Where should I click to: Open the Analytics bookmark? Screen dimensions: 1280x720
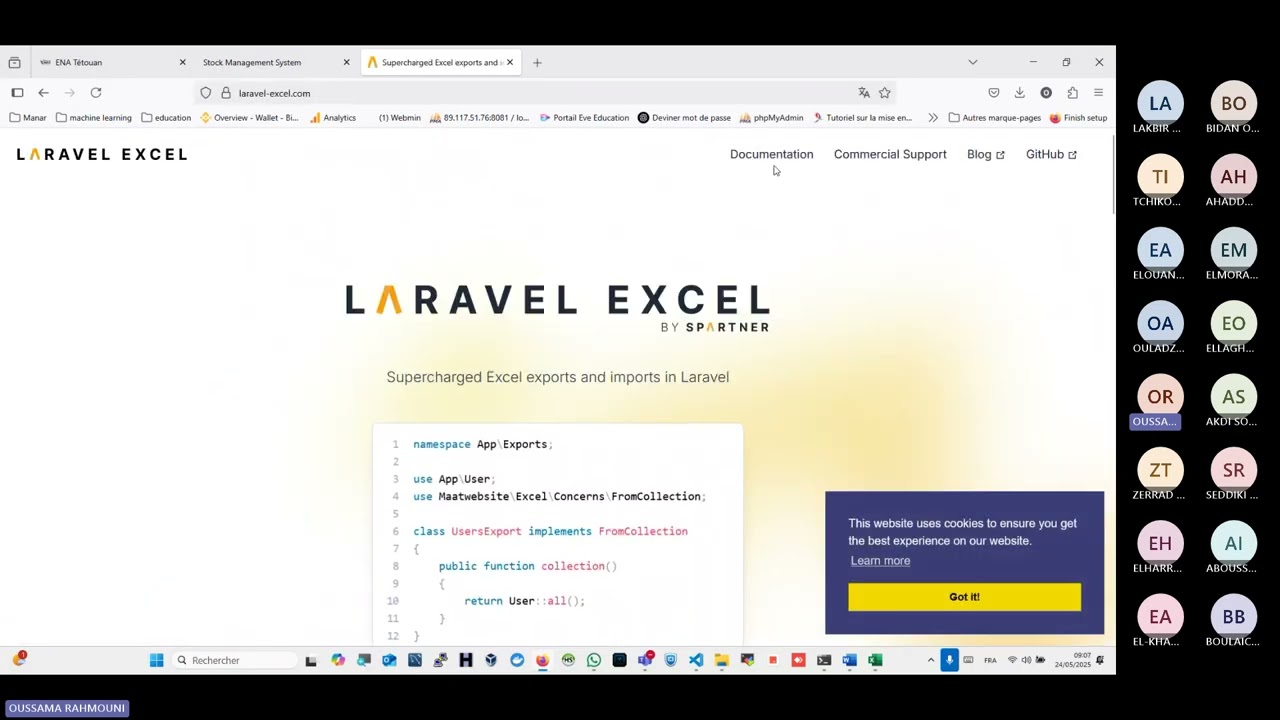click(333, 118)
